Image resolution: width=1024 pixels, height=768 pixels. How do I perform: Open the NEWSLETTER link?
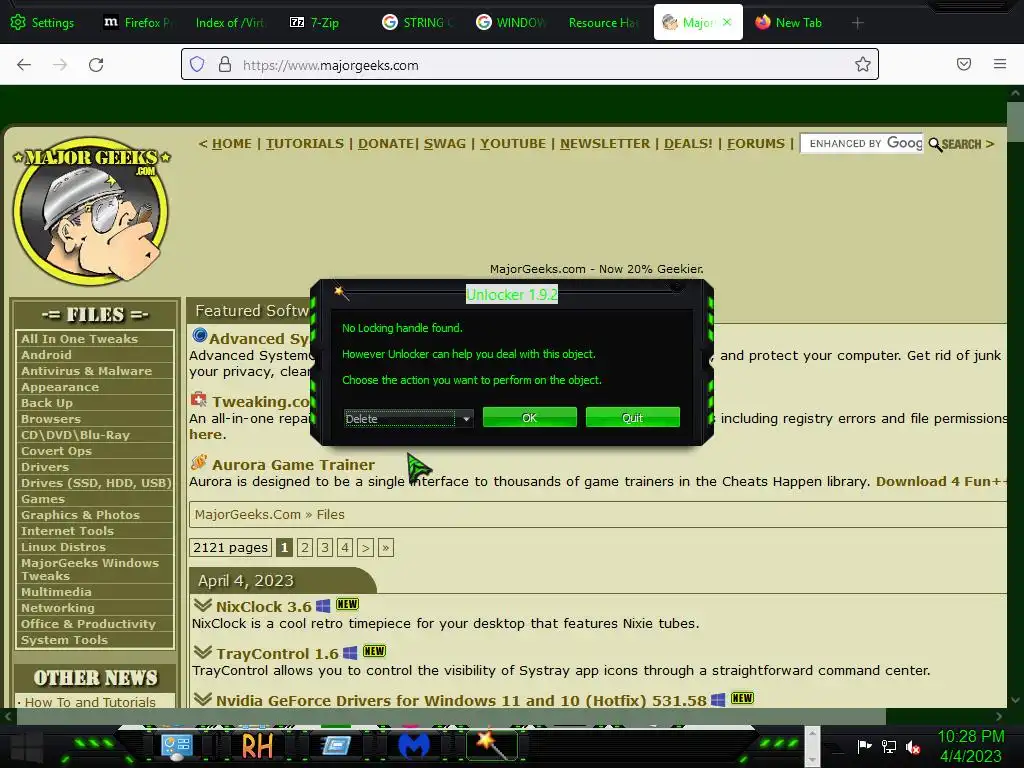tap(605, 144)
